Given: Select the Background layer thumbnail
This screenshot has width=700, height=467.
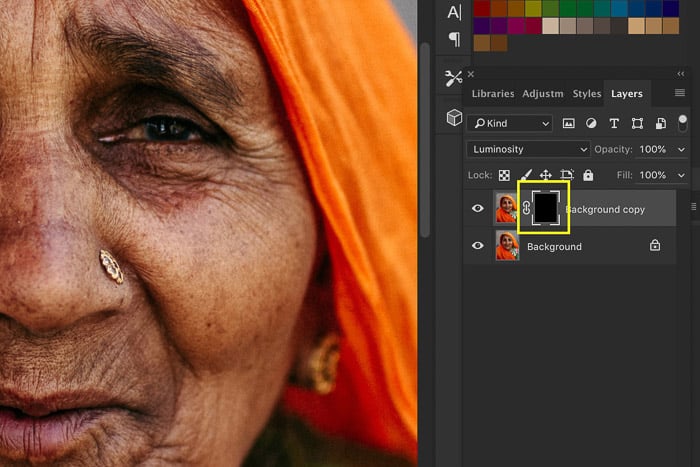Looking at the screenshot, I should (508, 246).
